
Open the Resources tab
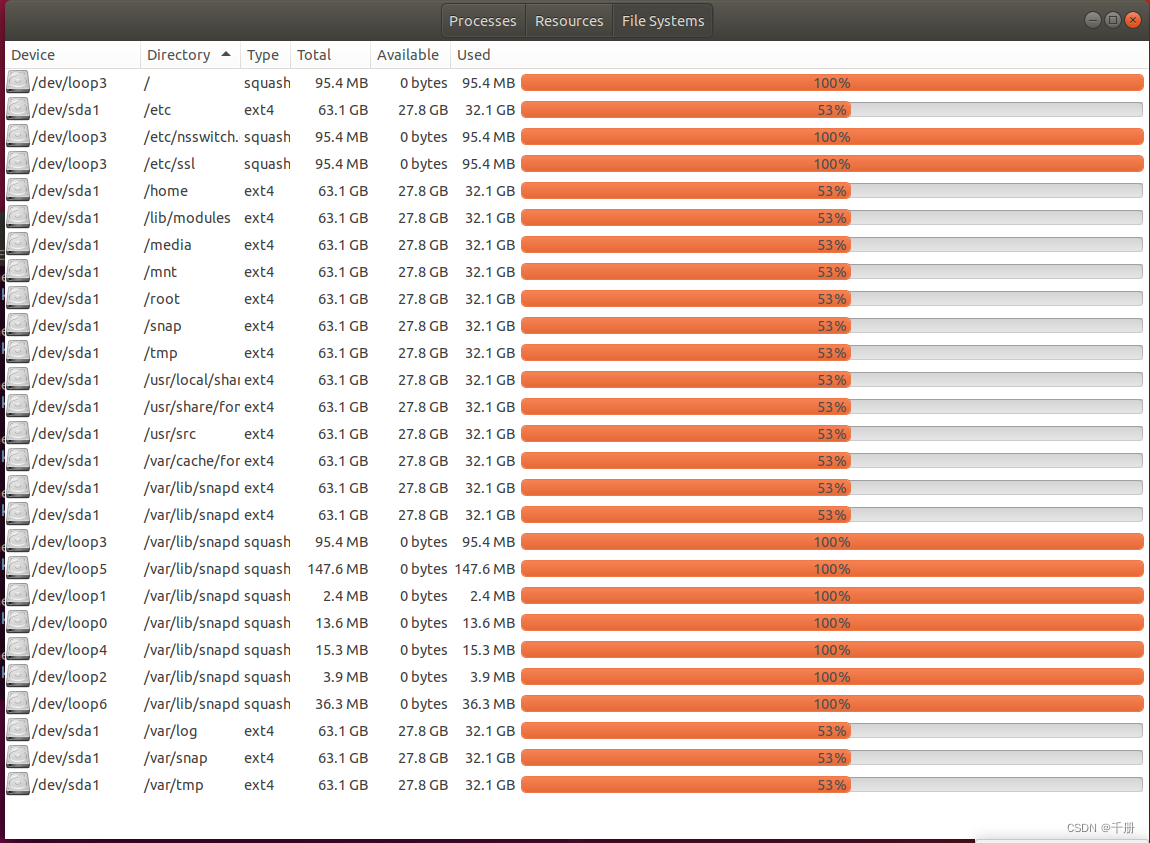(x=569, y=20)
